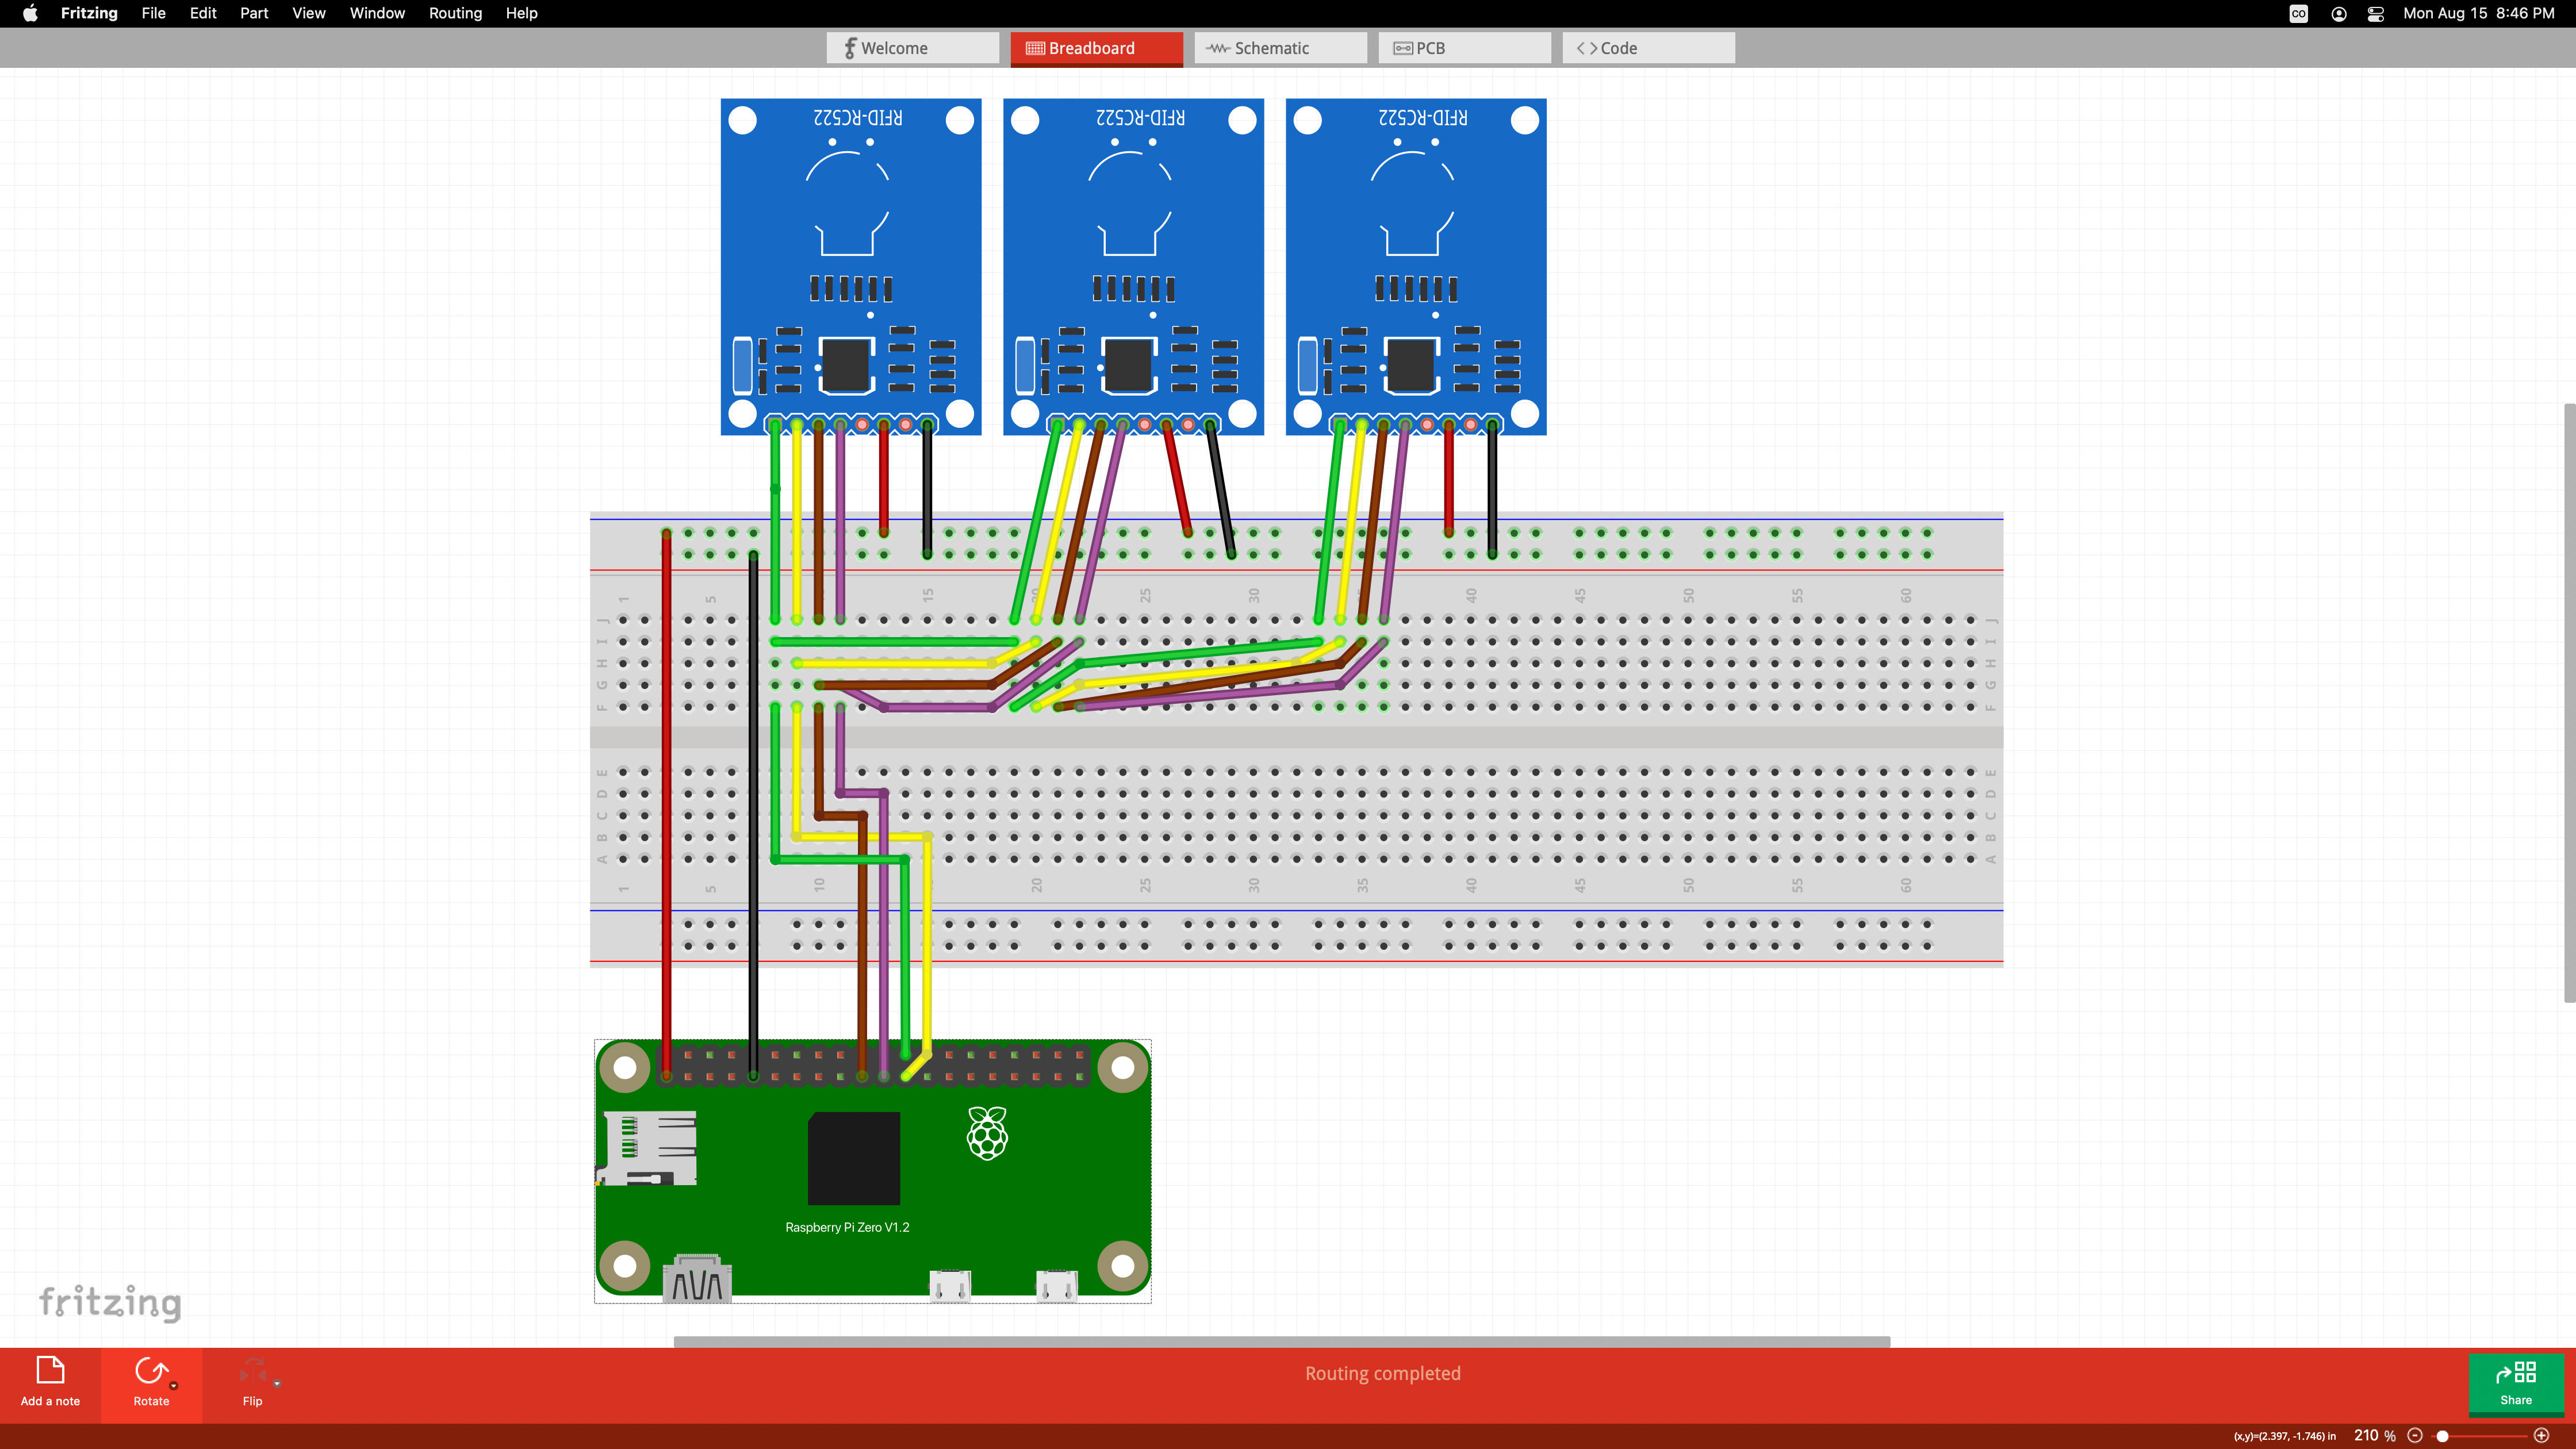Click the user account icon in the menu bar
Image resolution: width=2576 pixels, height=1449 pixels.
[2339, 13]
